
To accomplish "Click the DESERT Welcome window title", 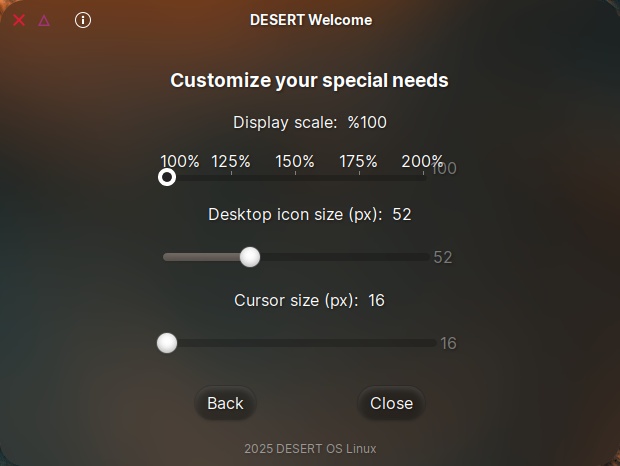I will pos(310,20).
